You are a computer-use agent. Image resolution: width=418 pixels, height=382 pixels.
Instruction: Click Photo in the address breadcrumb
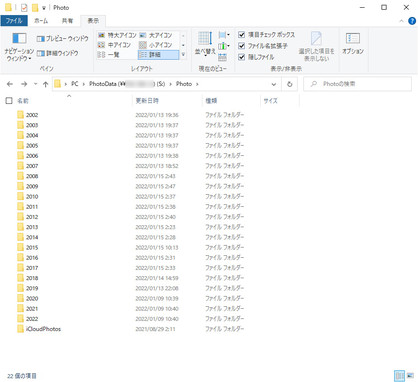click(x=184, y=84)
